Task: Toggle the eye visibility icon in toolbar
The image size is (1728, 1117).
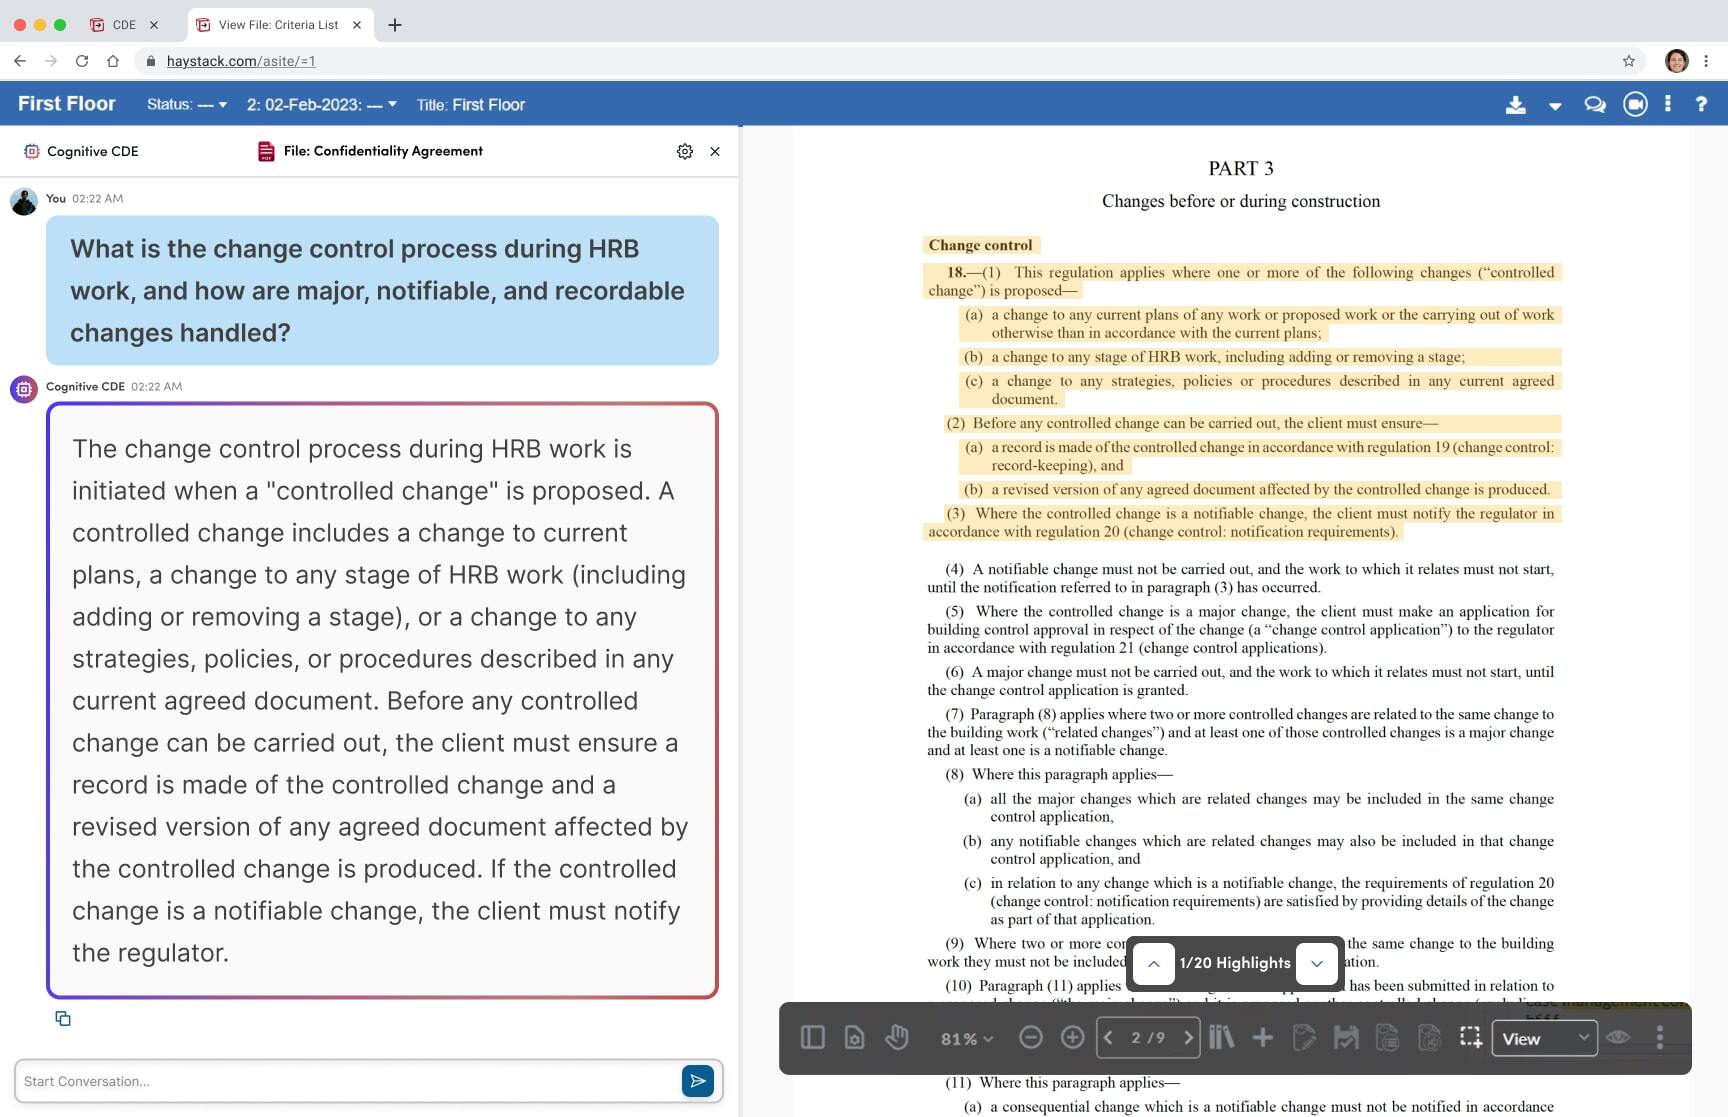Action: (x=1618, y=1038)
